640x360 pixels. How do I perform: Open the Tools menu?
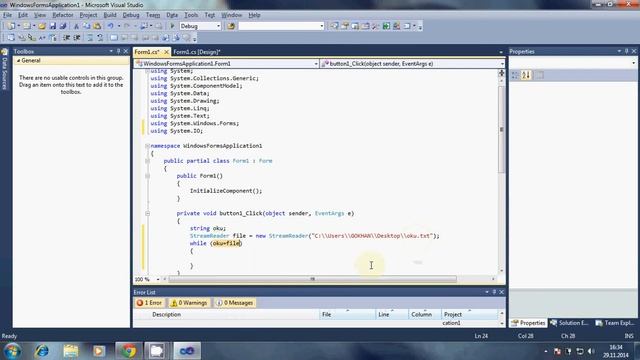pyautogui.click(x=191, y=15)
